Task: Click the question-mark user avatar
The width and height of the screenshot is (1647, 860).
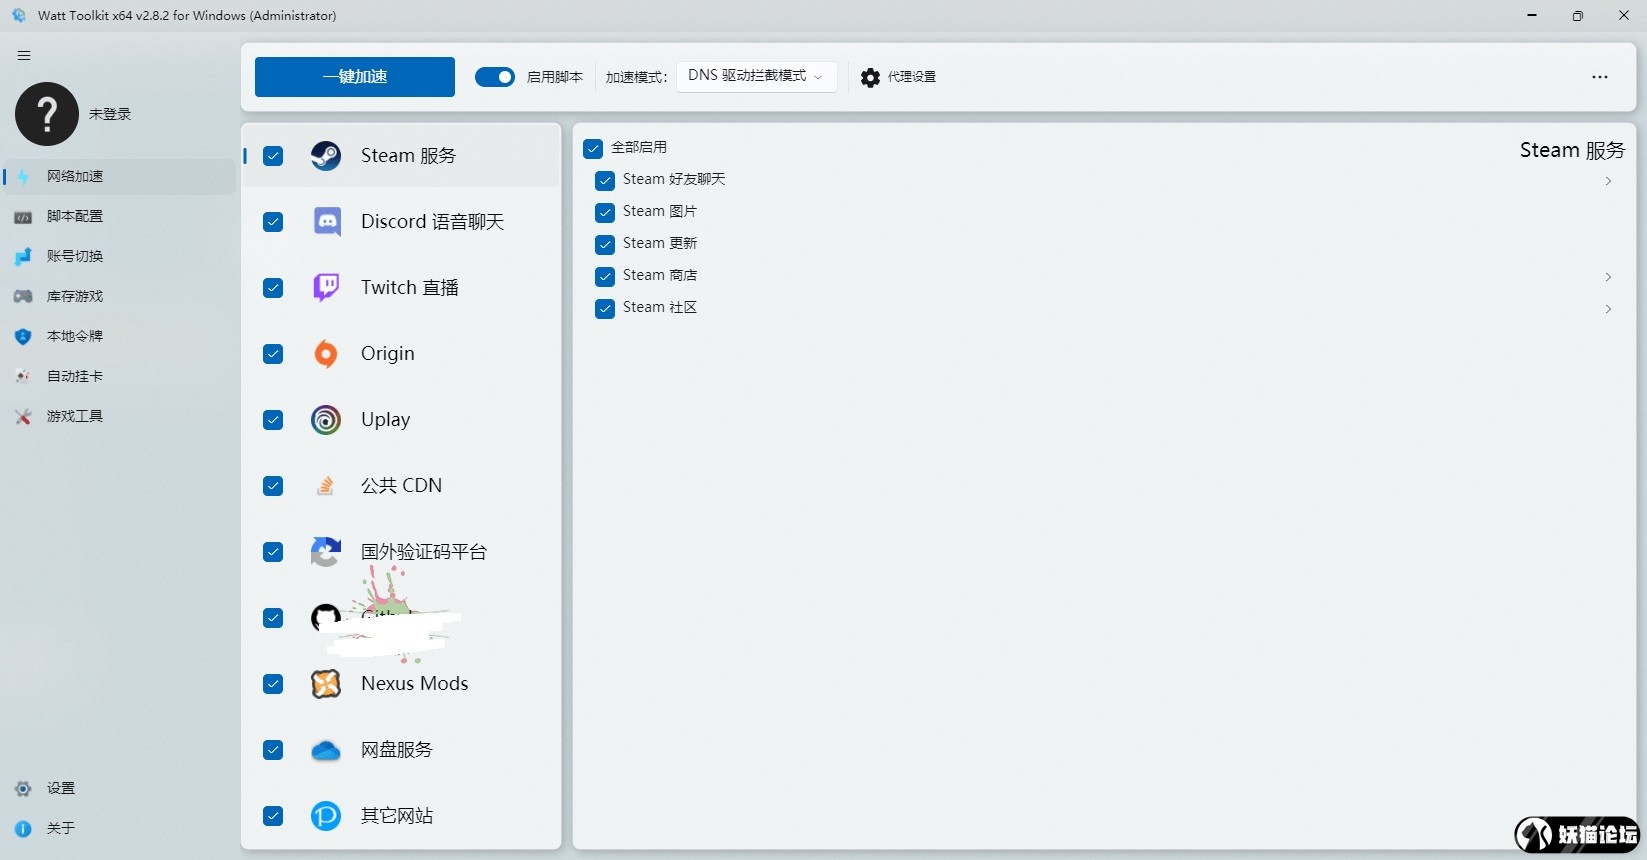Action: 46,114
